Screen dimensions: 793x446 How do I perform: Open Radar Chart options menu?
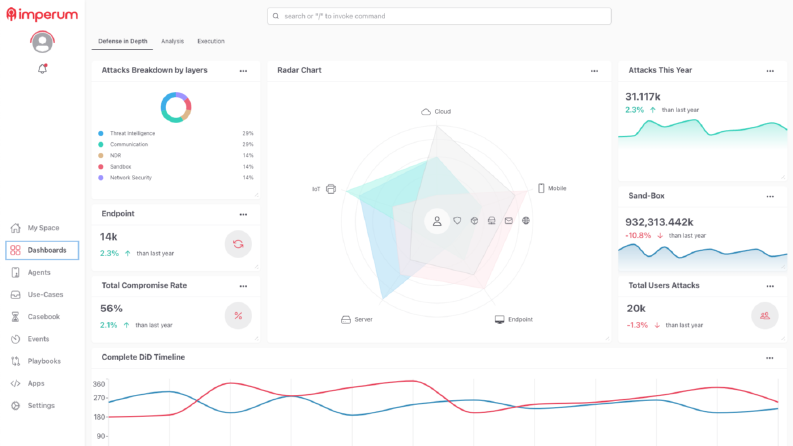(x=594, y=71)
